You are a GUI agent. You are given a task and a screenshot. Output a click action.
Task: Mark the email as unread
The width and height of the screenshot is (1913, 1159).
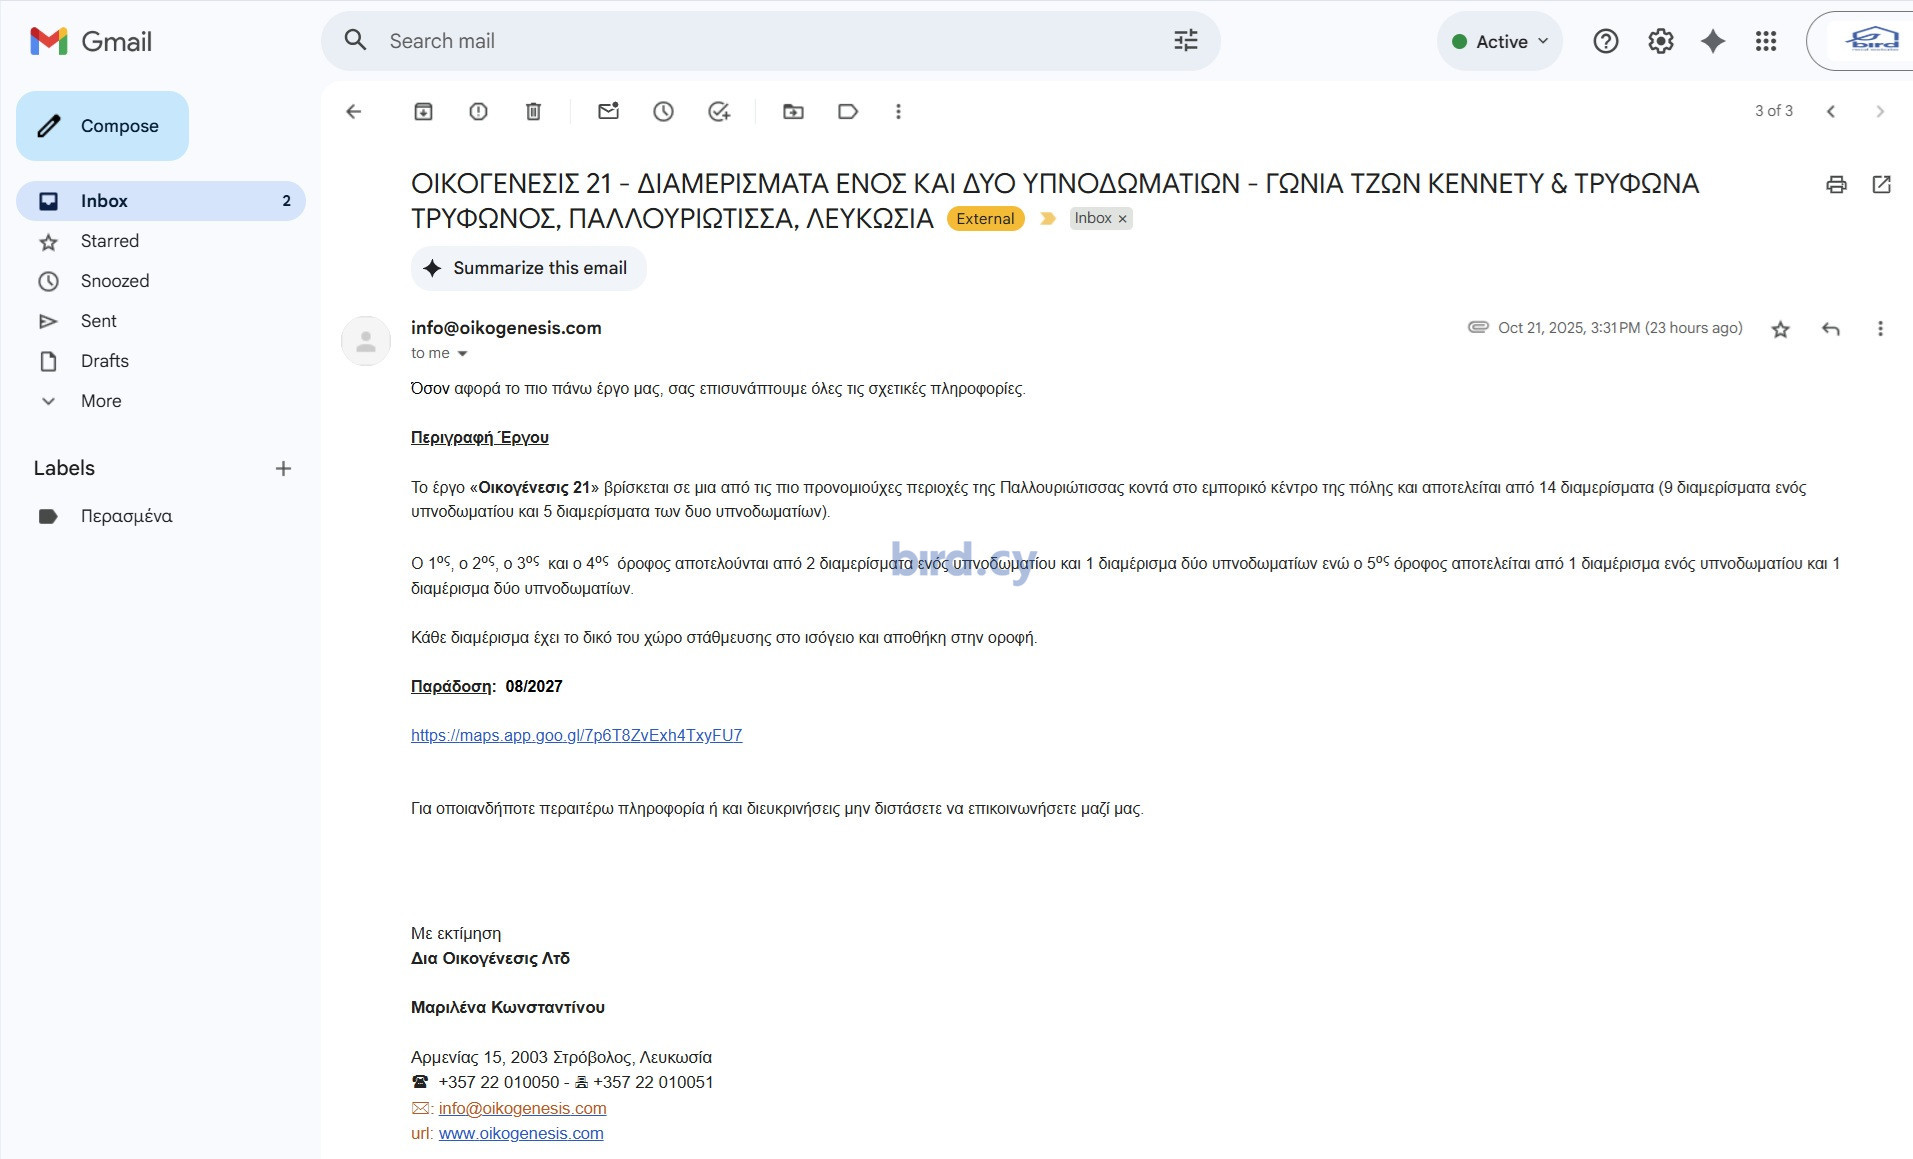[x=608, y=112]
